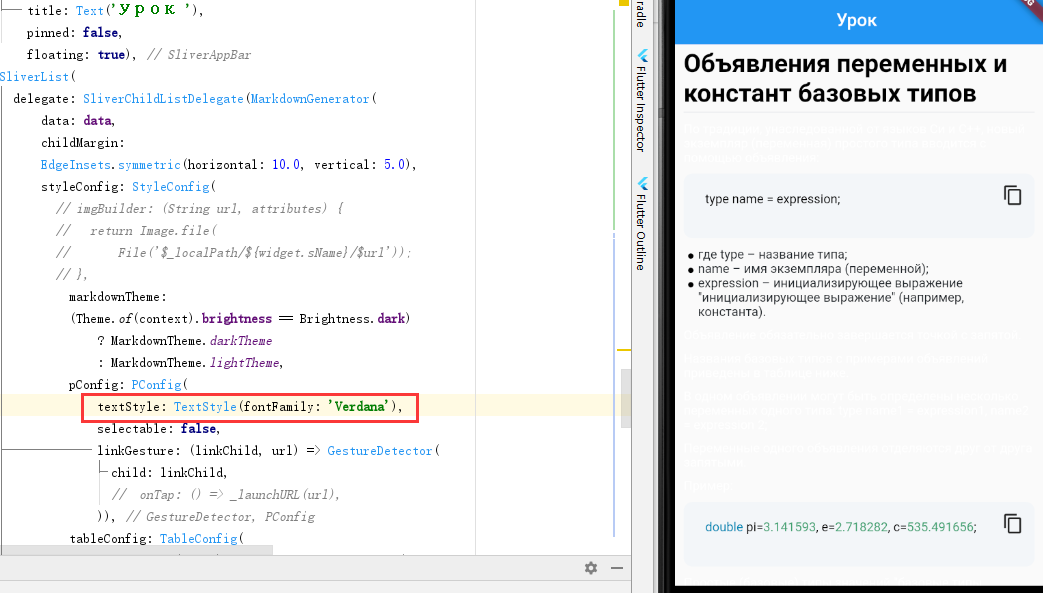Click the blue "Урок" app bar
Image resolution: width=1043 pixels, height=593 pixels.
[x=858, y=20]
